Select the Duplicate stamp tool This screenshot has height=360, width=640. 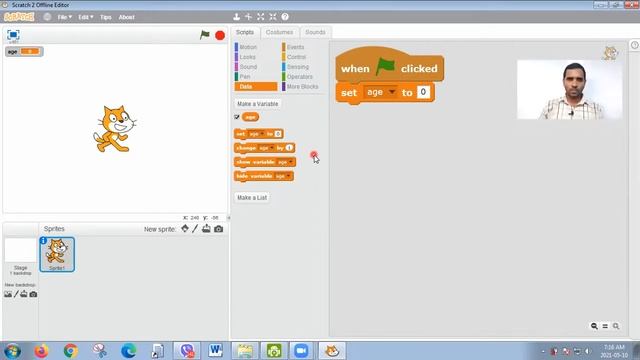pyautogui.click(x=236, y=17)
